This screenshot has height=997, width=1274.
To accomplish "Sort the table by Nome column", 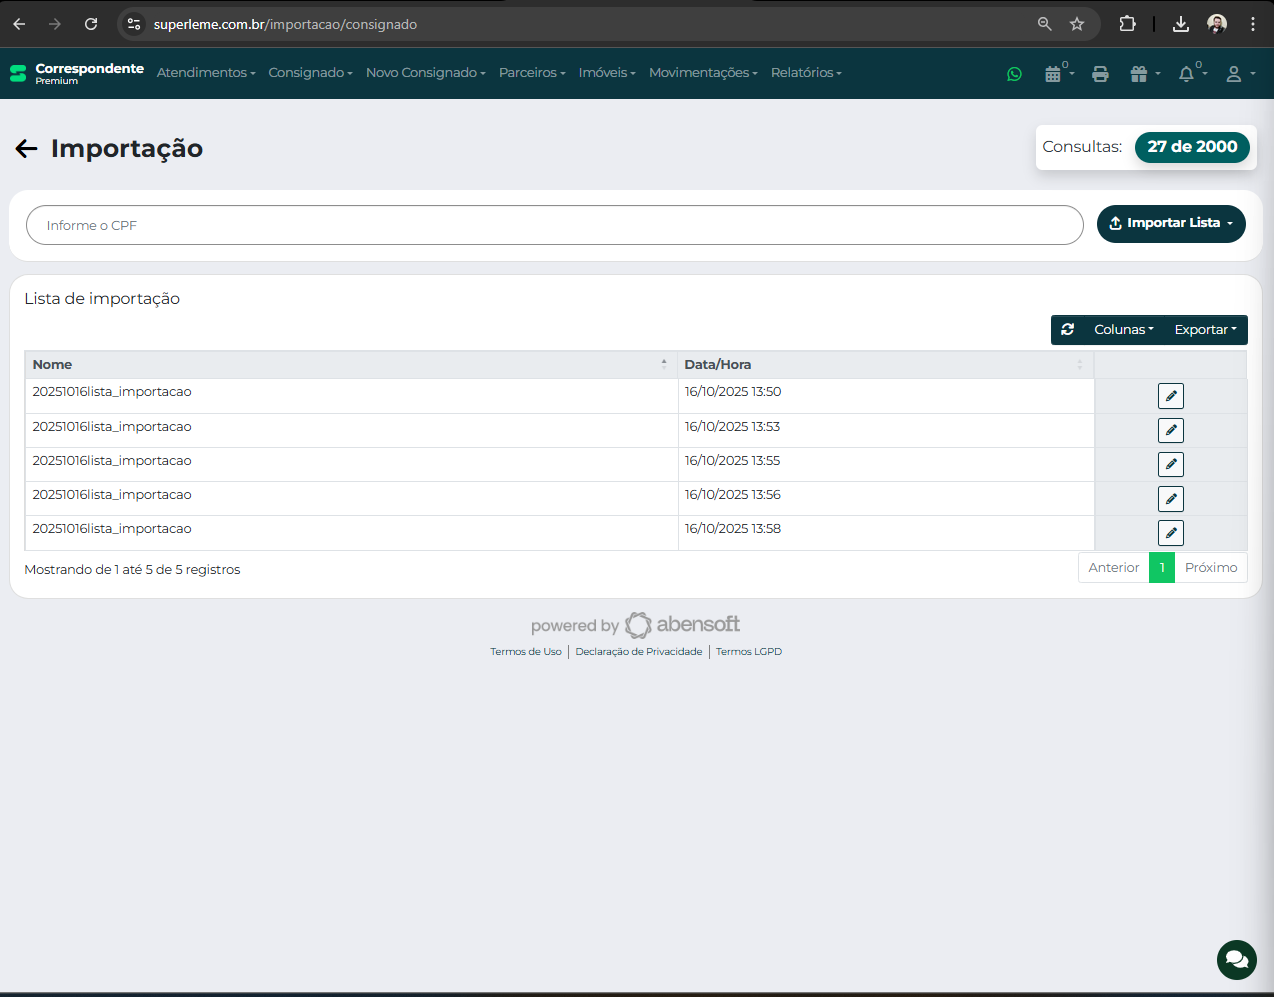I will [x=350, y=365].
